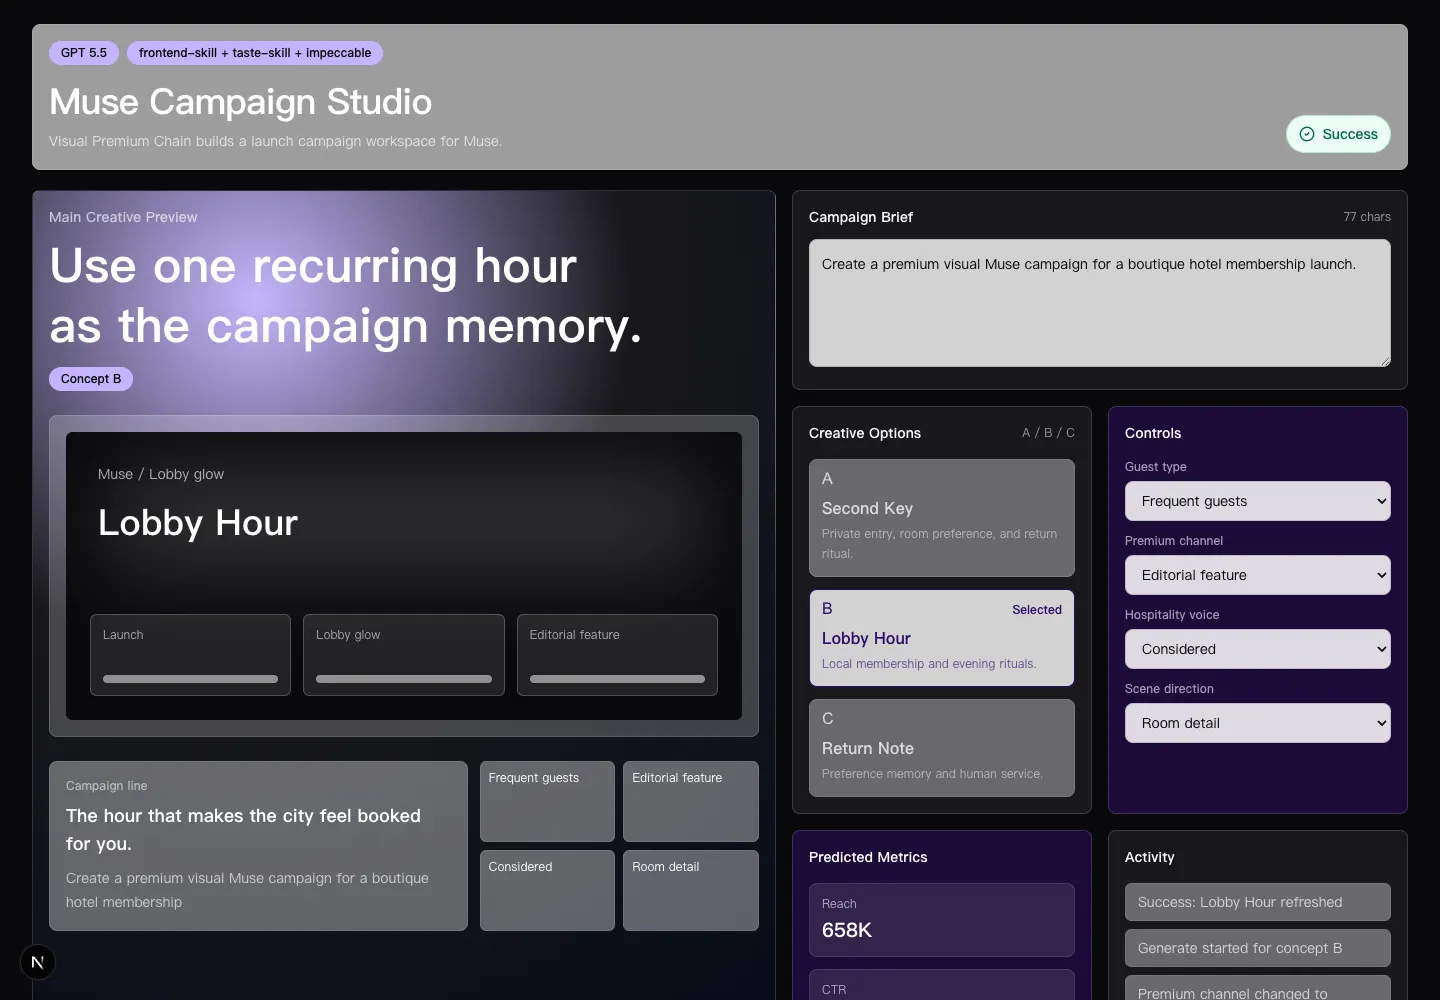Click the Editorial feature tile under the preview
The image size is (1440, 1000).
[x=691, y=802]
